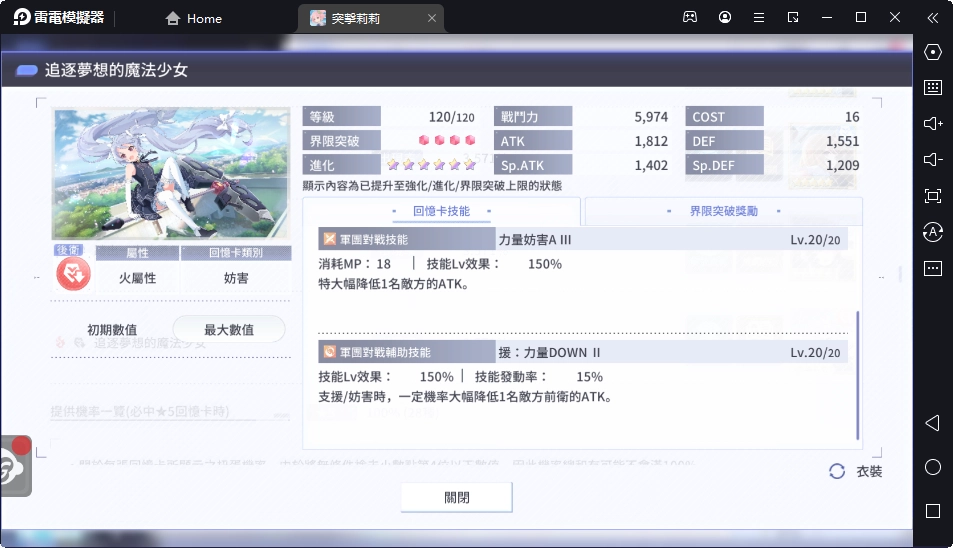The image size is (953, 548).
Task: Open the keyboard mapping icon in the sidebar
Action: click(x=932, y=87)
